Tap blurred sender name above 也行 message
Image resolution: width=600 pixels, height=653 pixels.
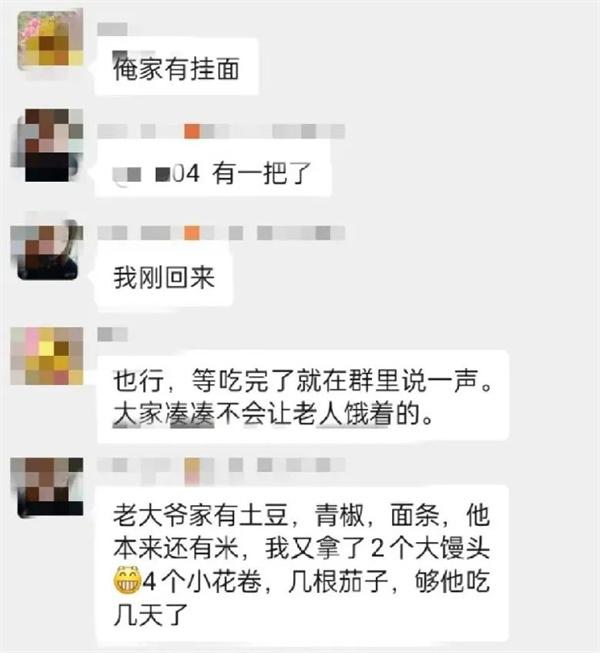(x=112, y=334)
